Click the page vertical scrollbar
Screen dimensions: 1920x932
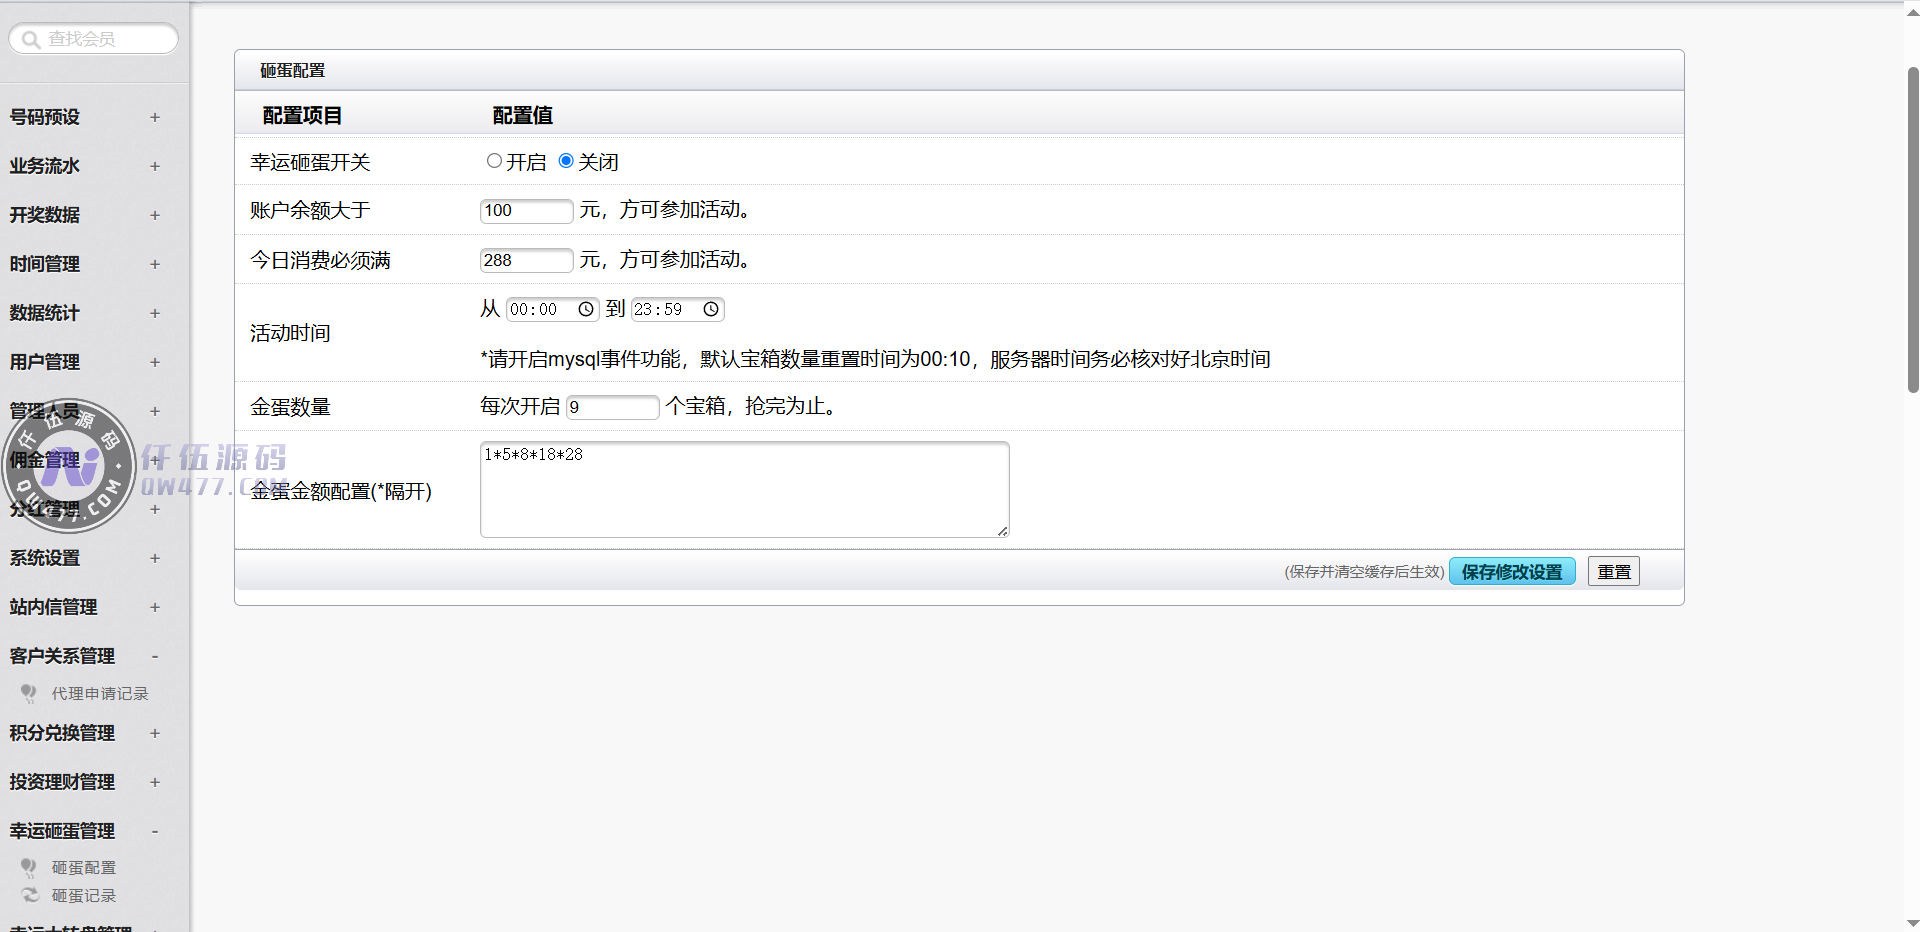tap(1912, 230)
